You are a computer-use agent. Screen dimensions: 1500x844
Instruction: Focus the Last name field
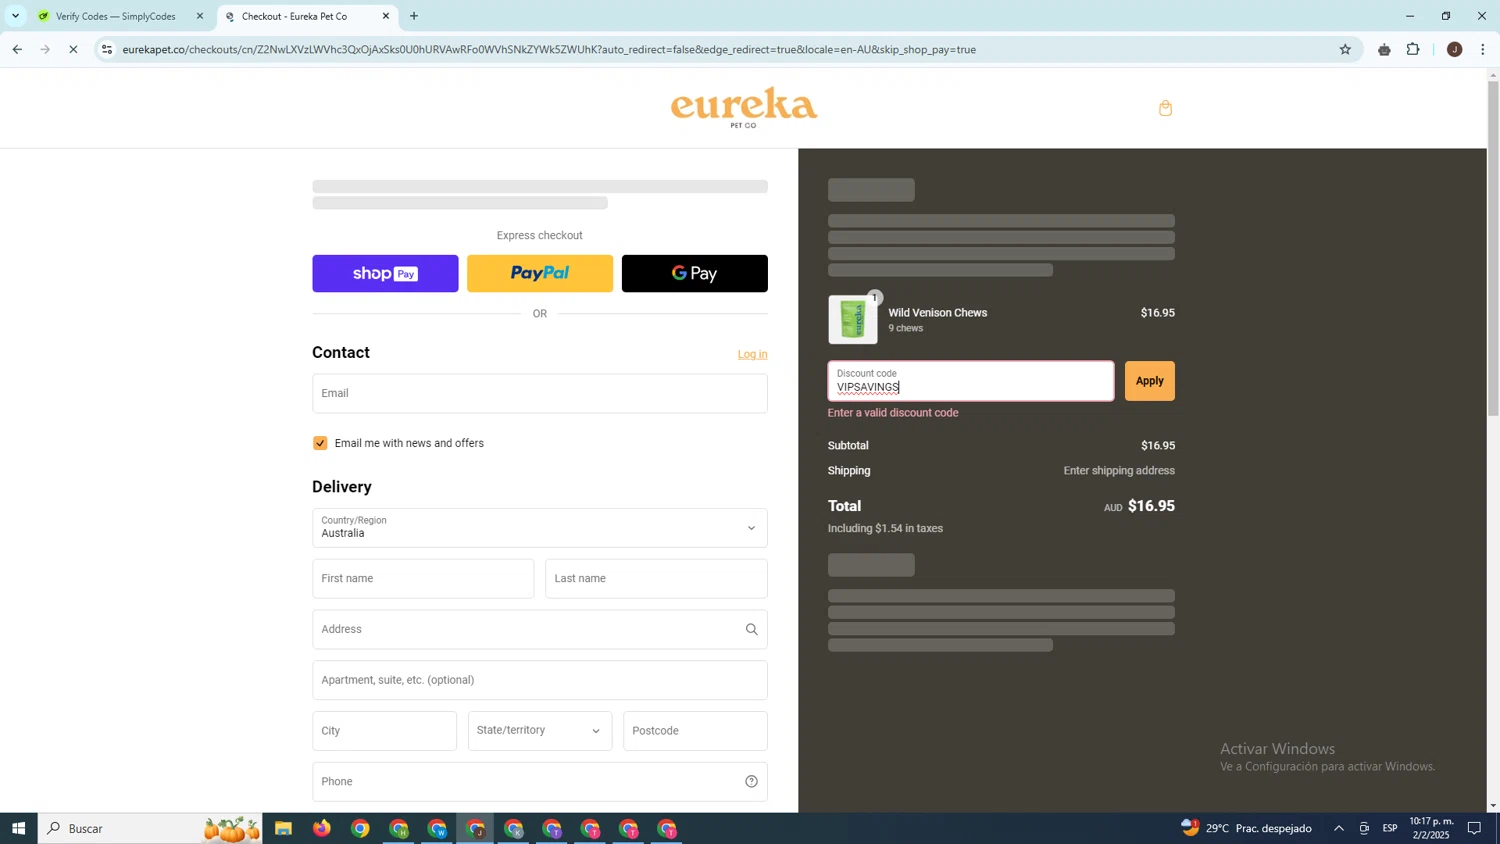[656, 579]
